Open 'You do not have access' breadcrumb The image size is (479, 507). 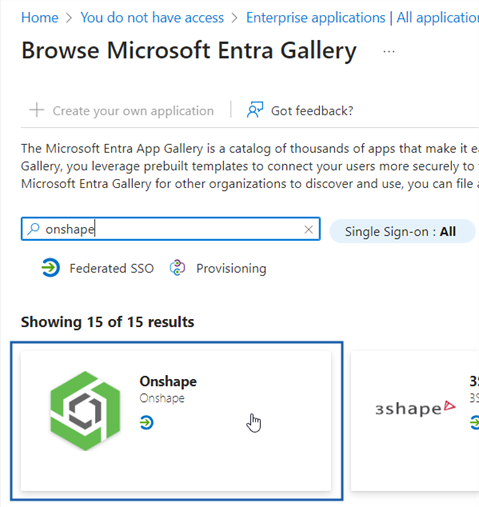[x=152, y=17]
